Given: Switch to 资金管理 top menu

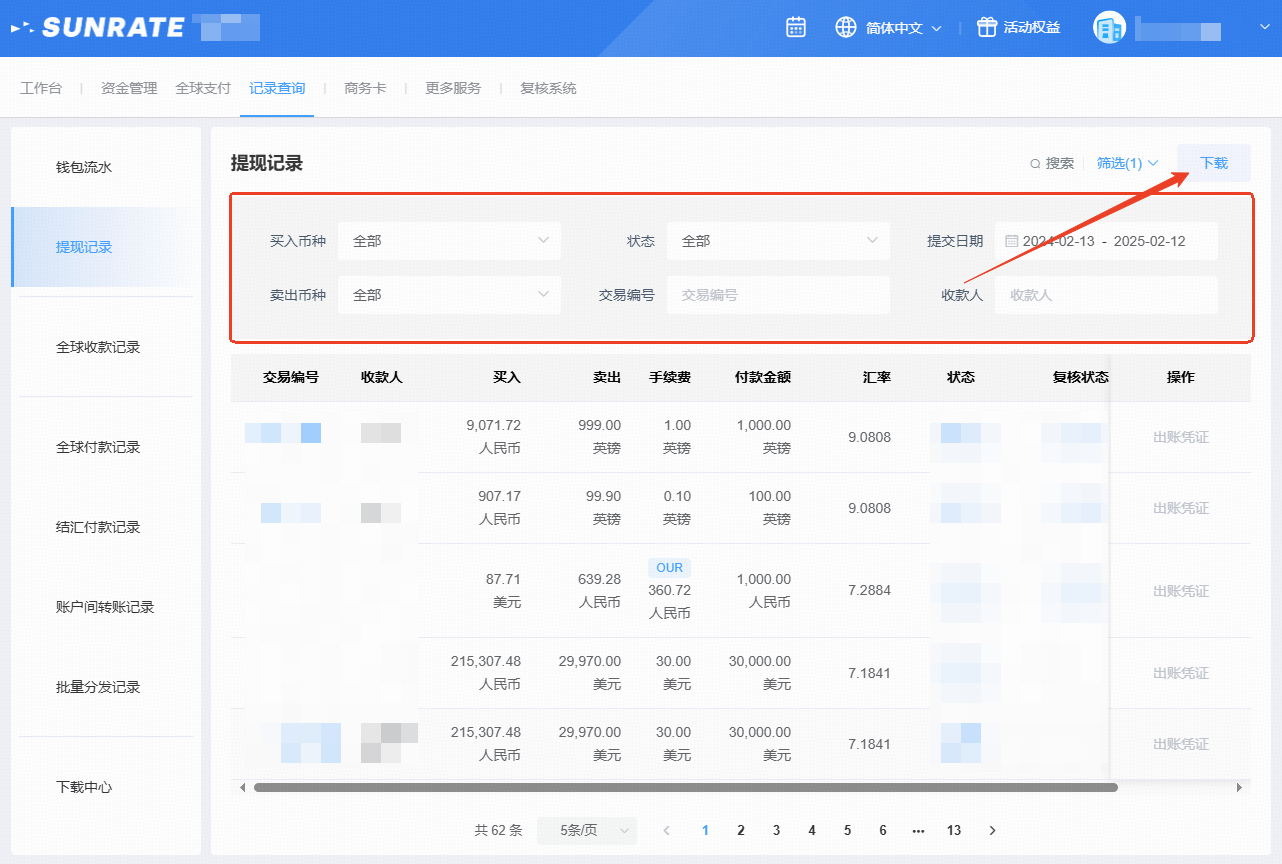Looking at the screenshot, I should pos(129,88).
